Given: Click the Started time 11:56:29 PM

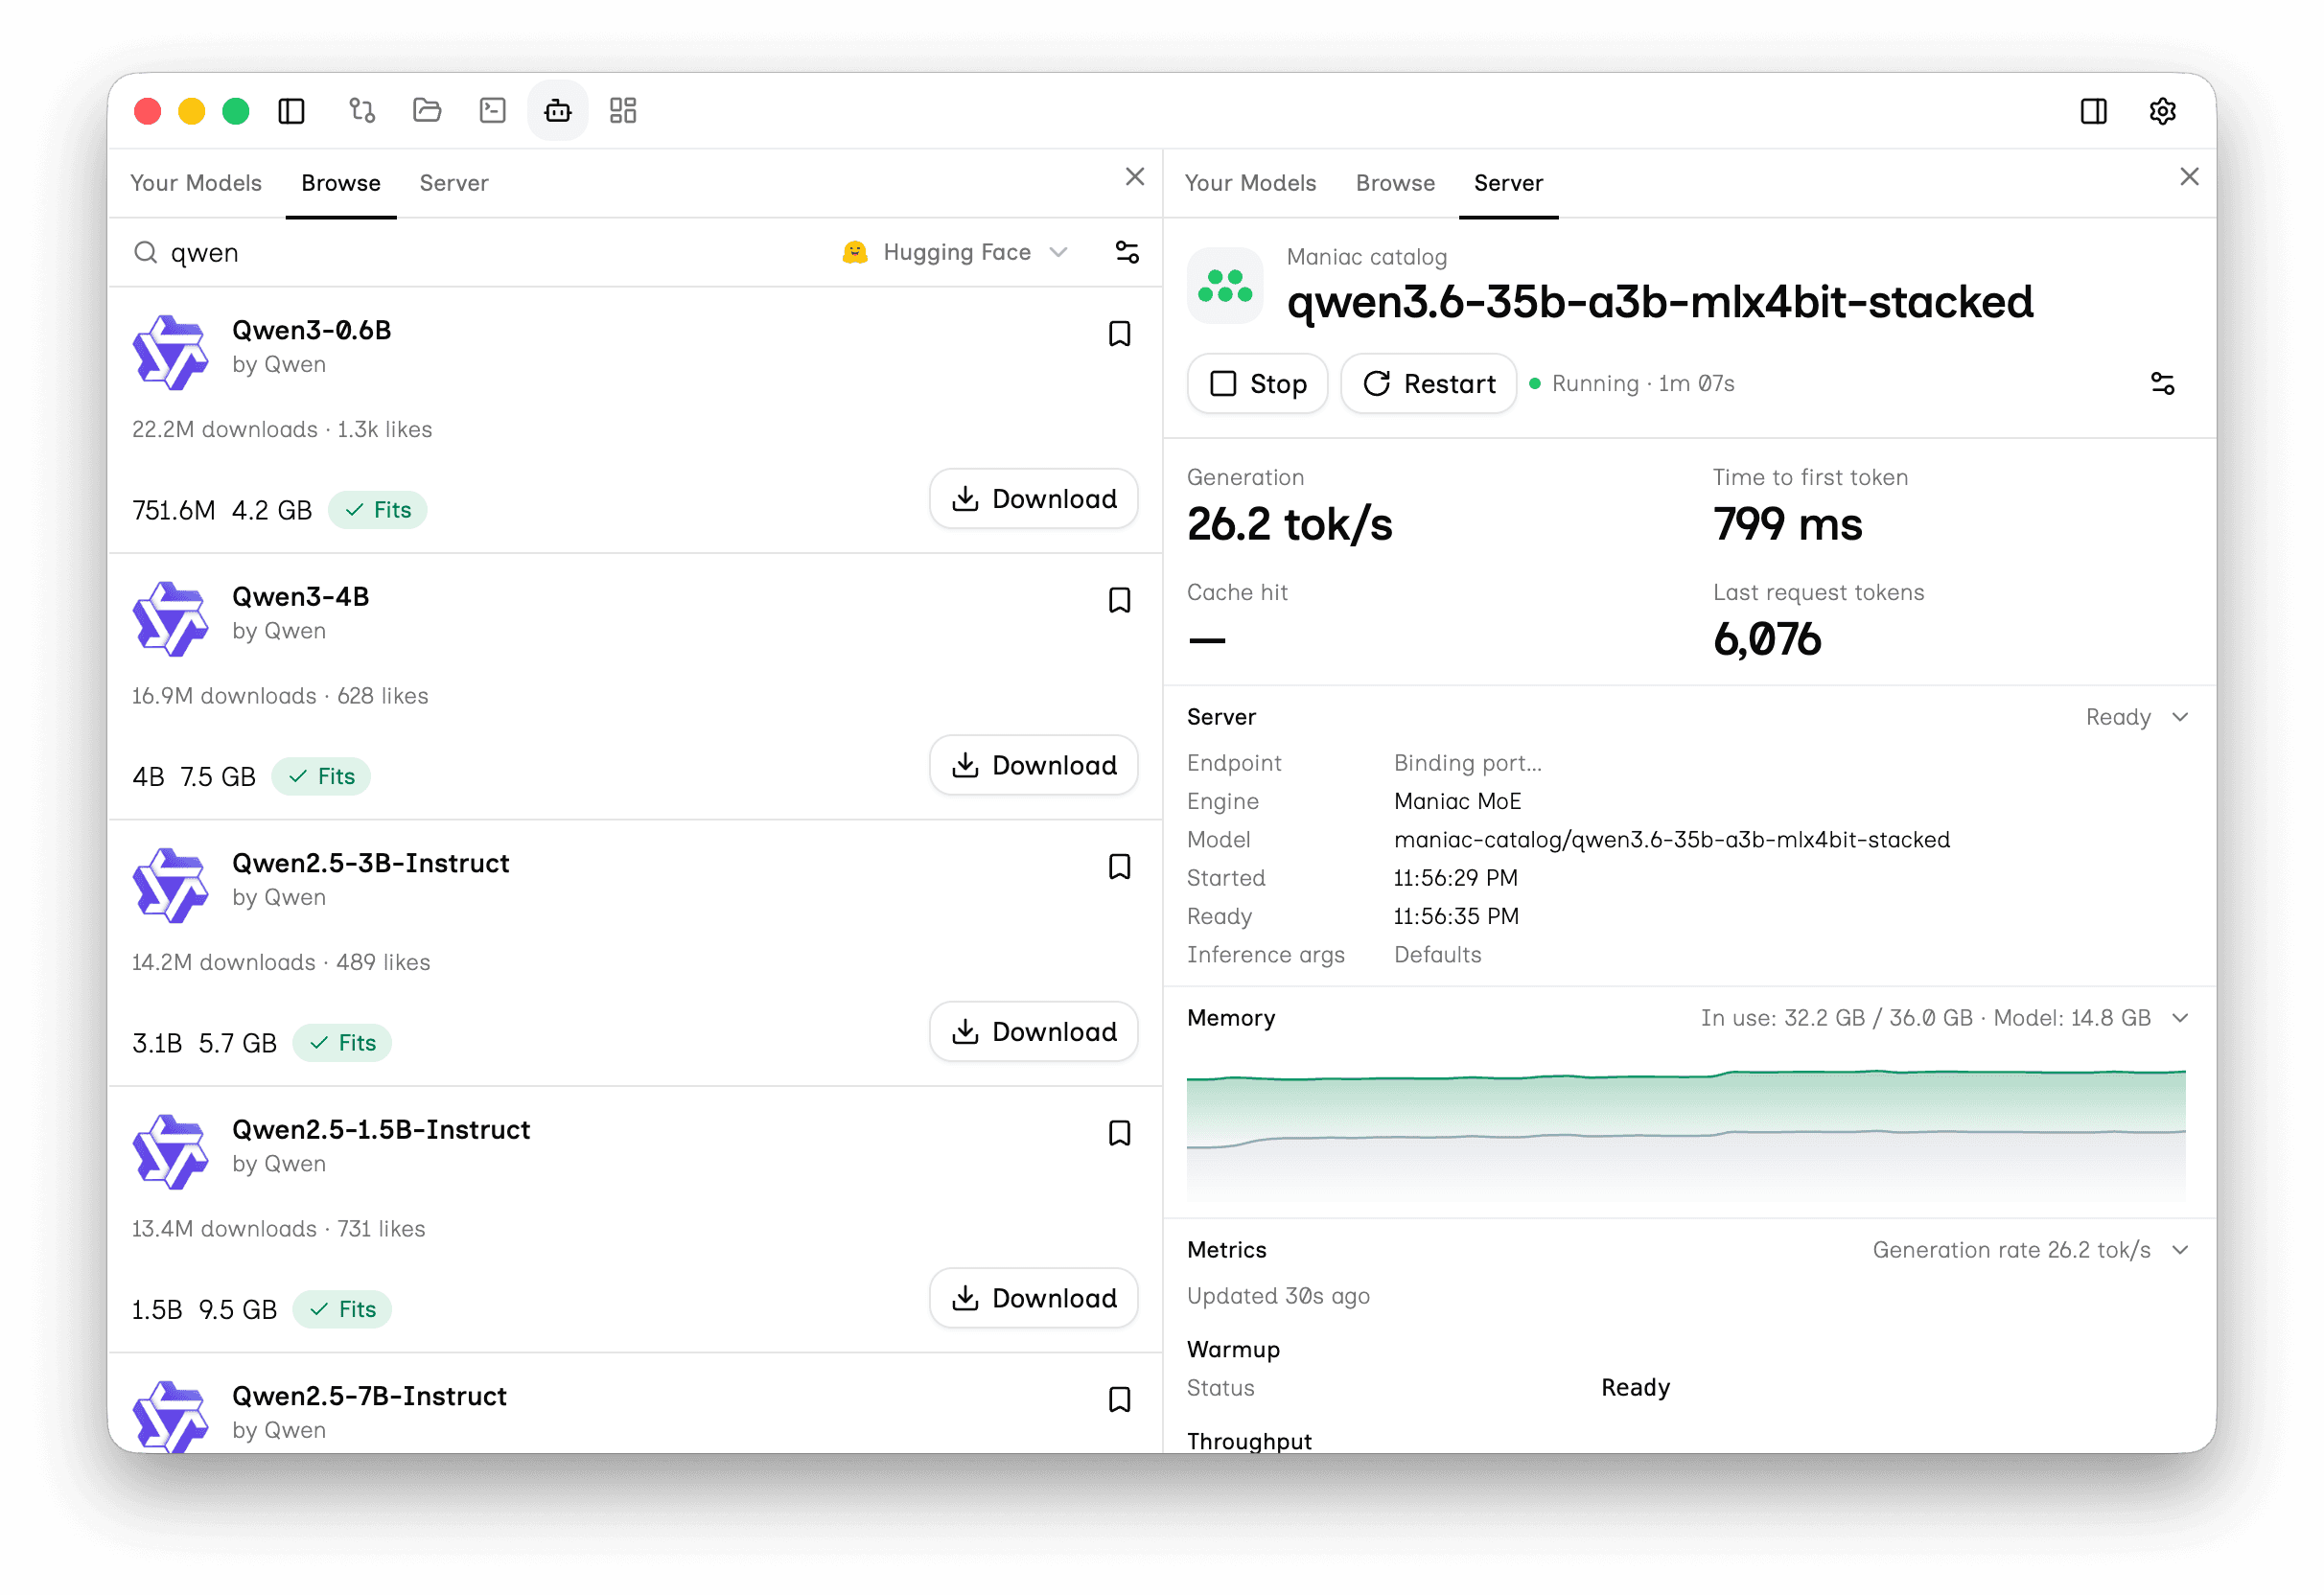Looking at the screenshot, I should pos(1456,878).
